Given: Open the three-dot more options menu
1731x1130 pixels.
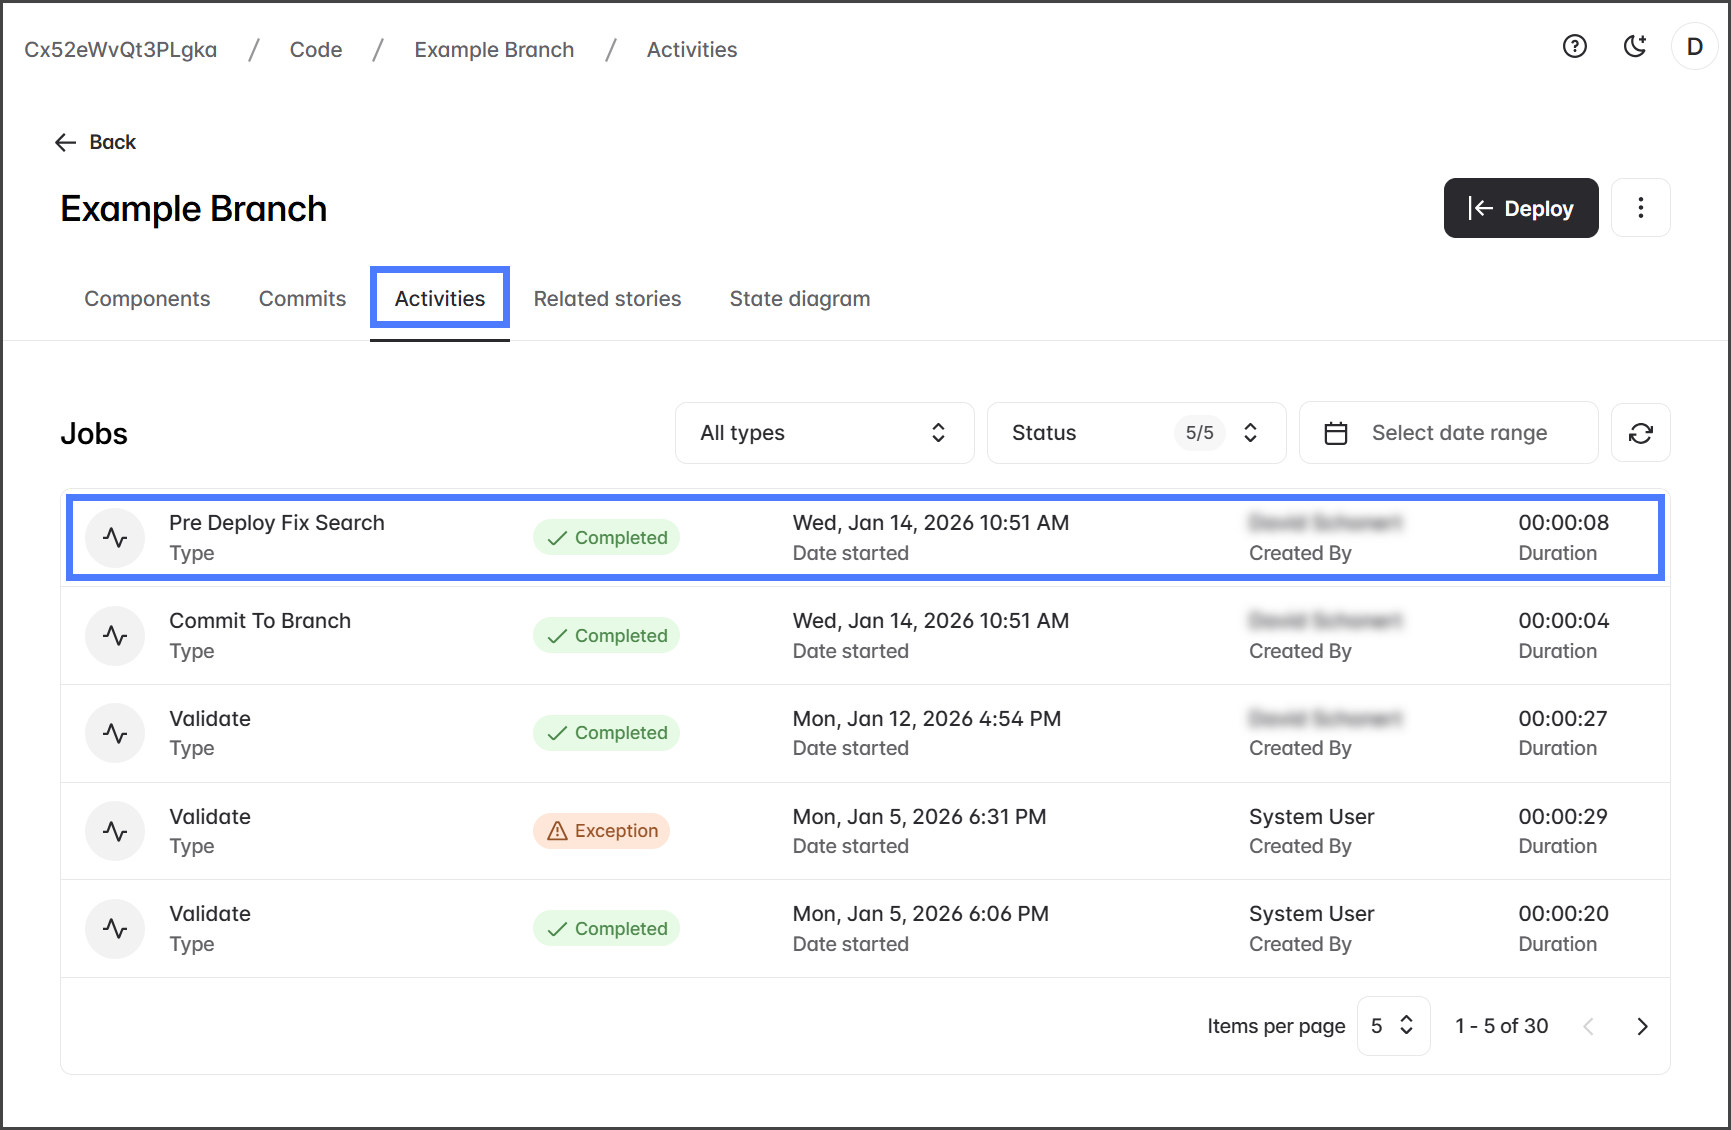Looking at the screenshot, I should [1640, 208].
